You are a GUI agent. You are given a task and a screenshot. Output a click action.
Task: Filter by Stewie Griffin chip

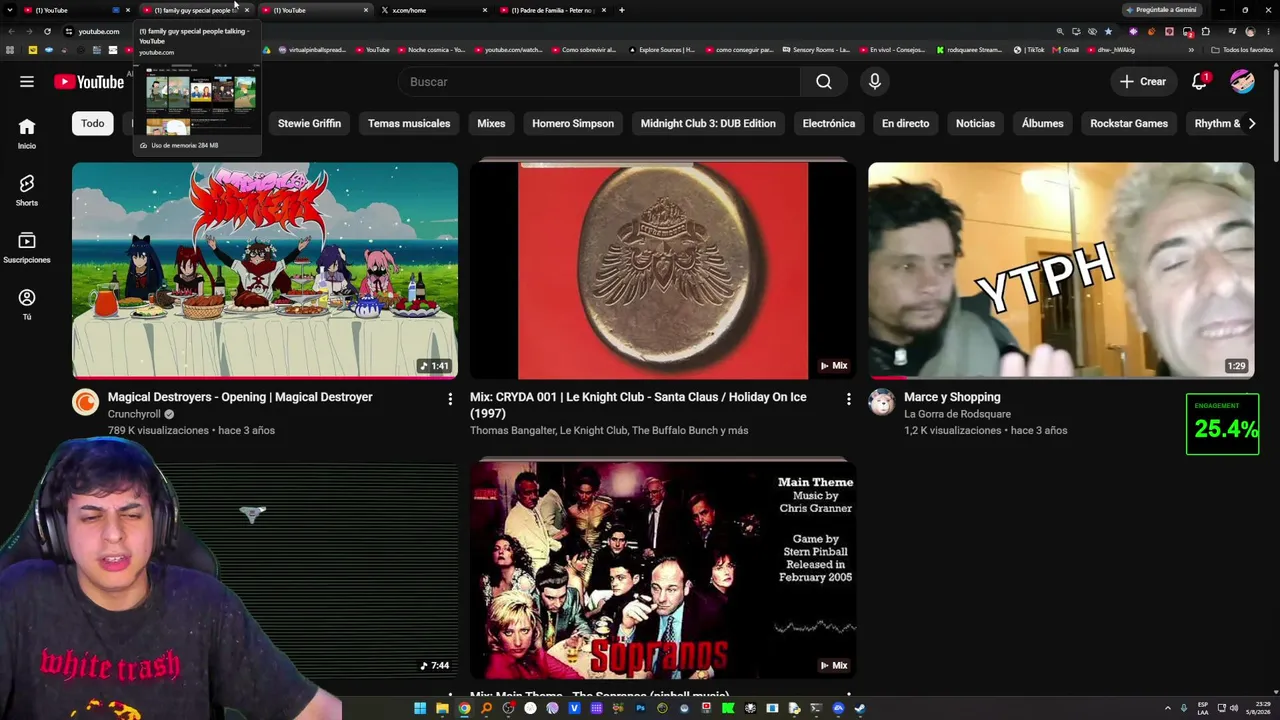click(x=309, y=123)
